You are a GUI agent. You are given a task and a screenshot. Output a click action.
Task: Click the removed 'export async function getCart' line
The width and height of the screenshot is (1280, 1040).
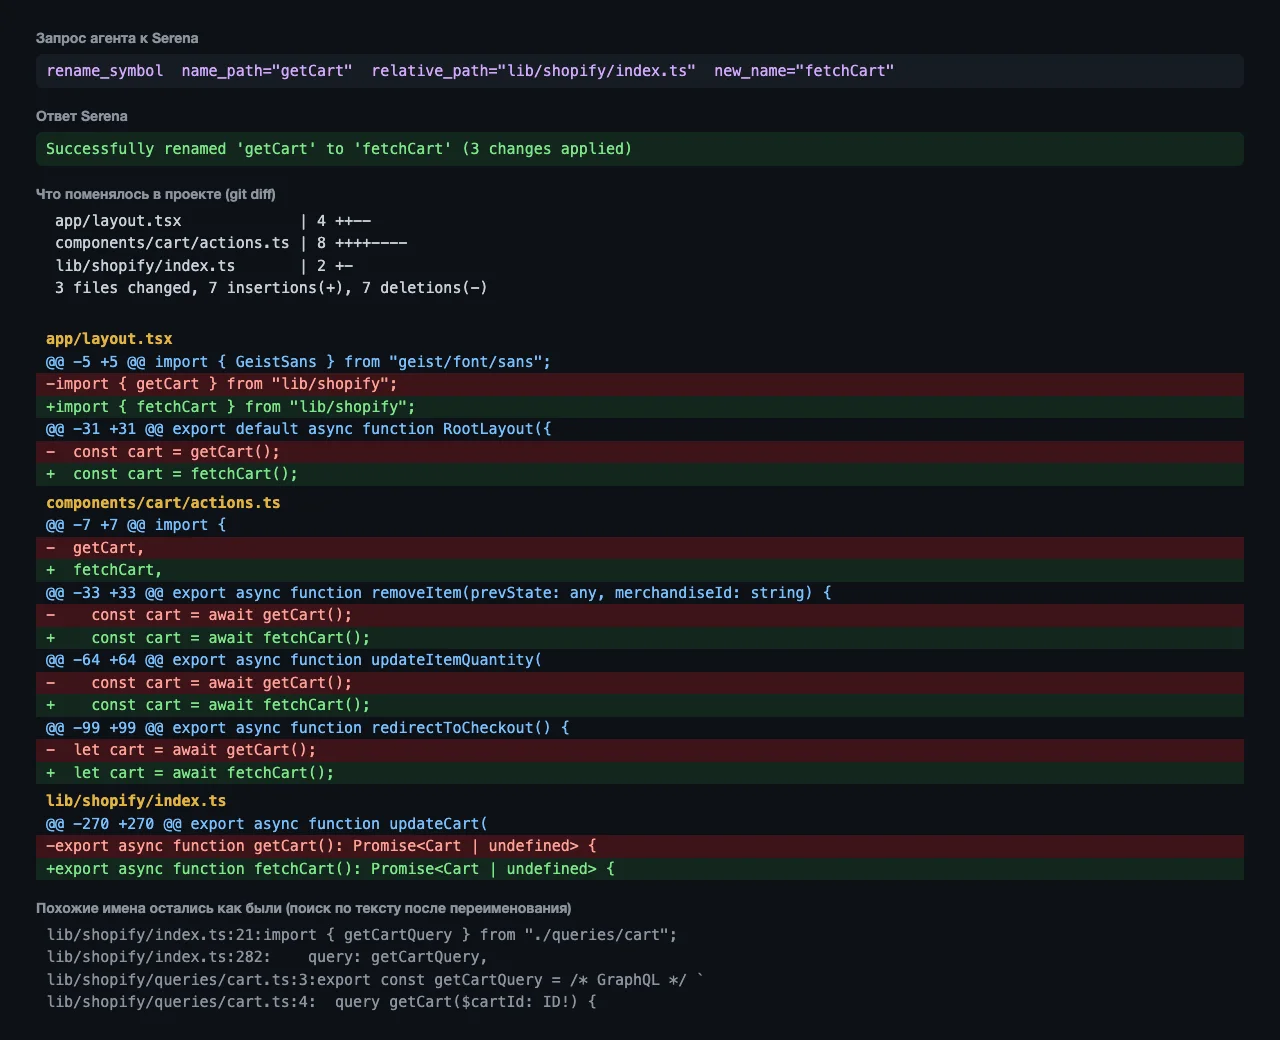[640, 846]
